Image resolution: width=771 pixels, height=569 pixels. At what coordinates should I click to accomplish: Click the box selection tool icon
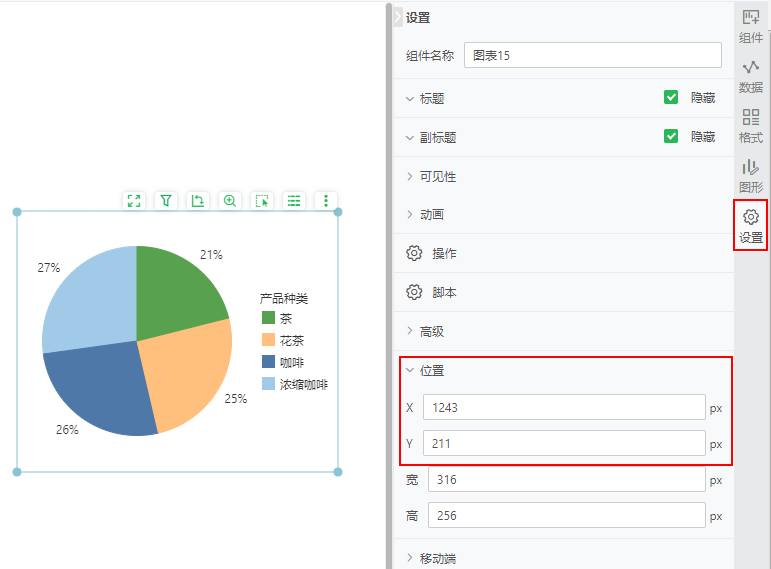[x=262, y=201]
